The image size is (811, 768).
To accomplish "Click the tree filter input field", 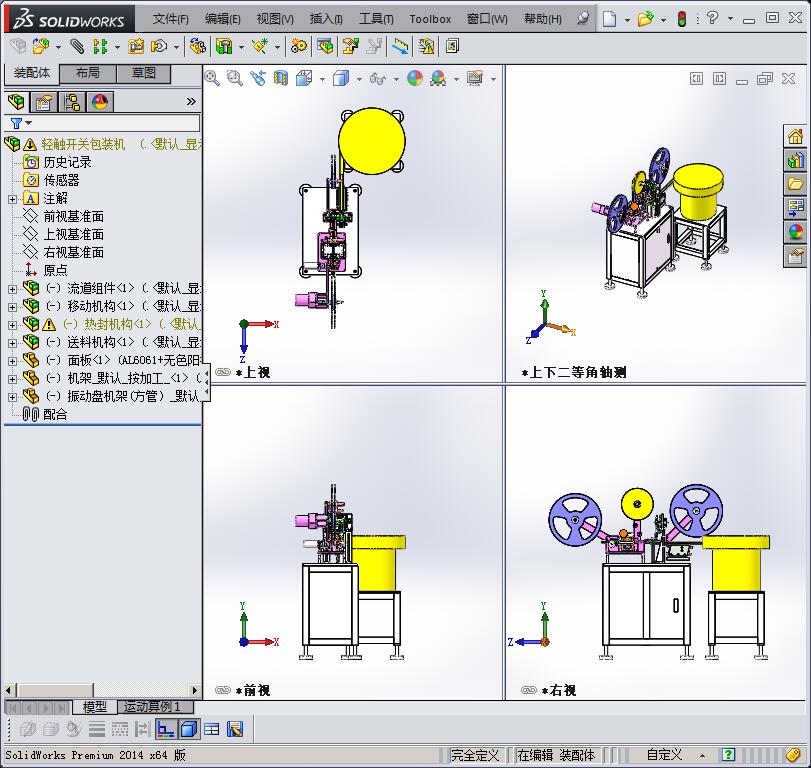I will 116,123.
